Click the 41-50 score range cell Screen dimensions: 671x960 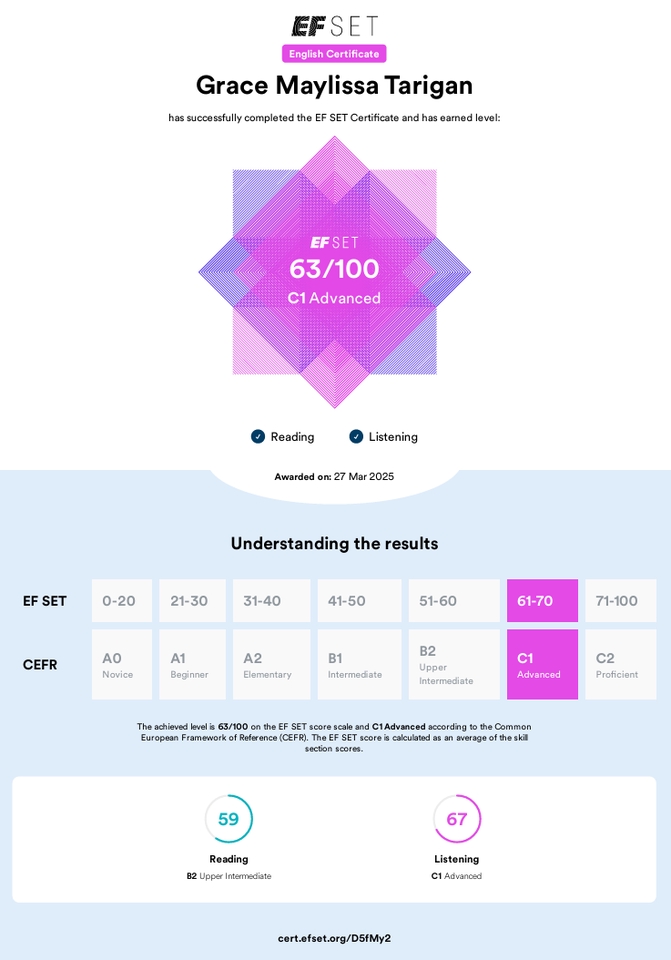(359, 601)
